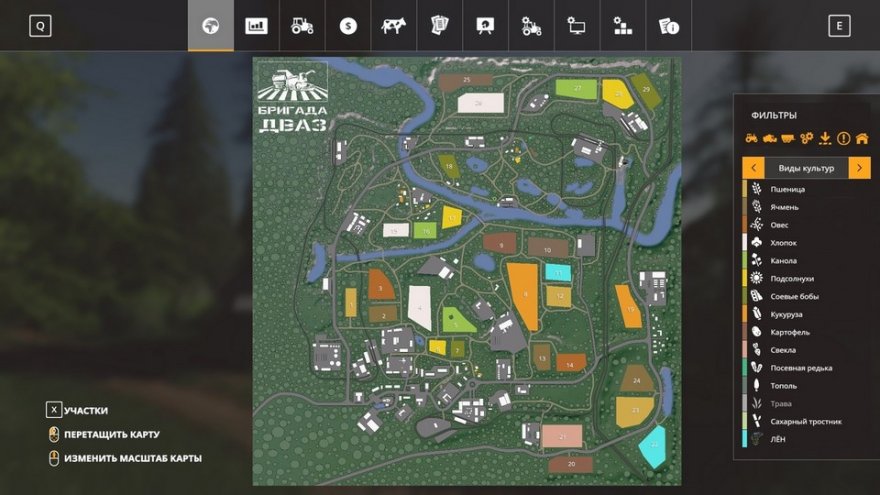Open the help info document tab
Viewport: 880px width, 495px height.
pyautogui.click(x=668, y=26)
